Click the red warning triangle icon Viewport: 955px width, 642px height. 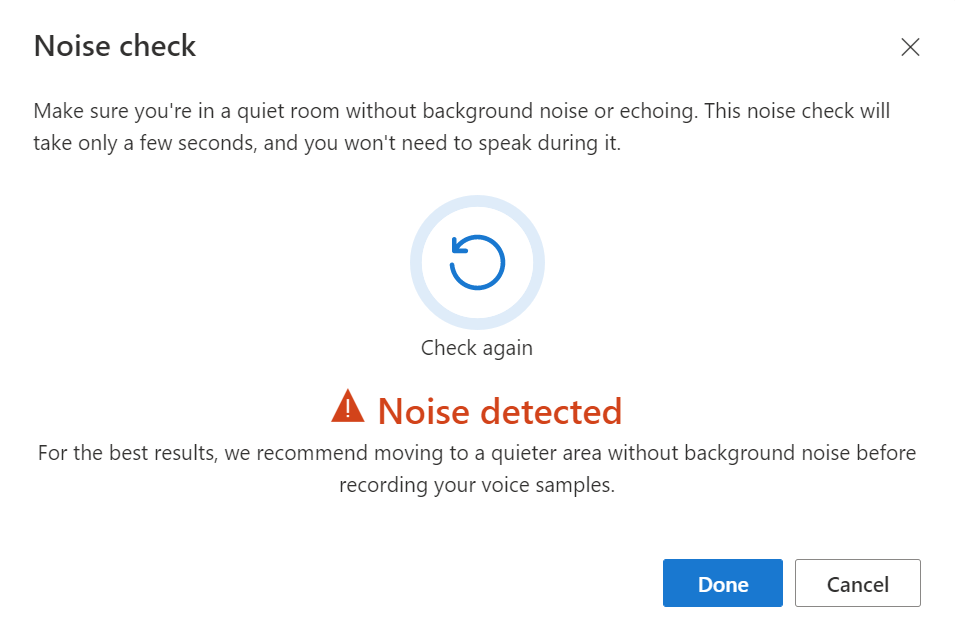click(348, 406)
